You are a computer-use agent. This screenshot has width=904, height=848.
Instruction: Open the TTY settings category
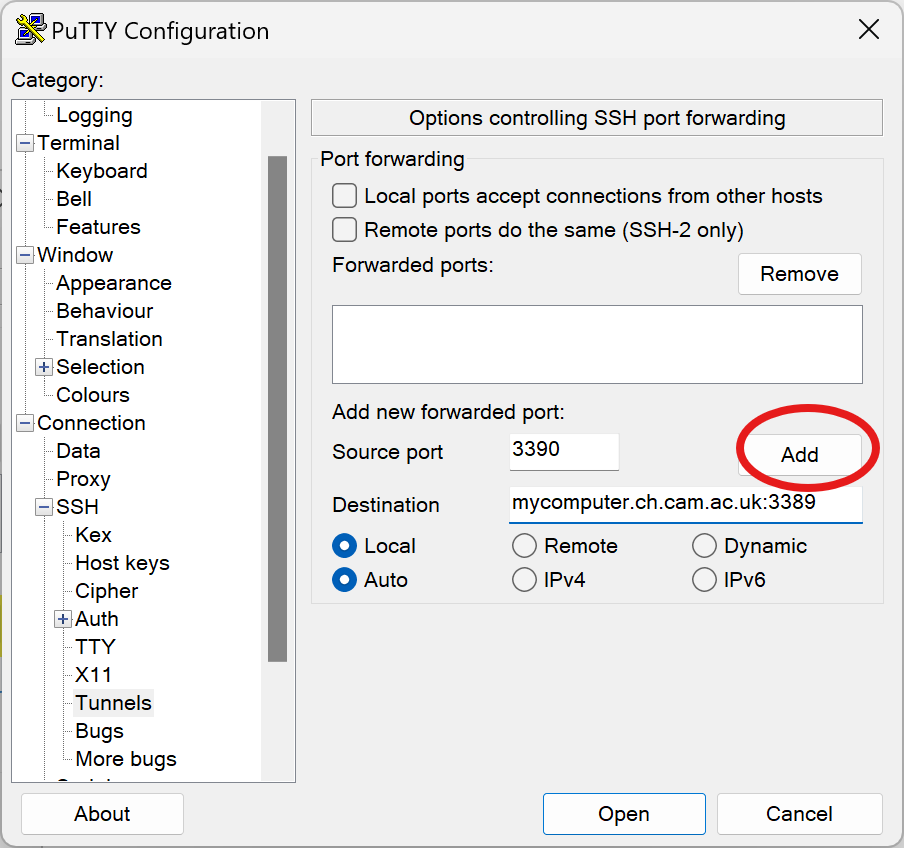96,647
